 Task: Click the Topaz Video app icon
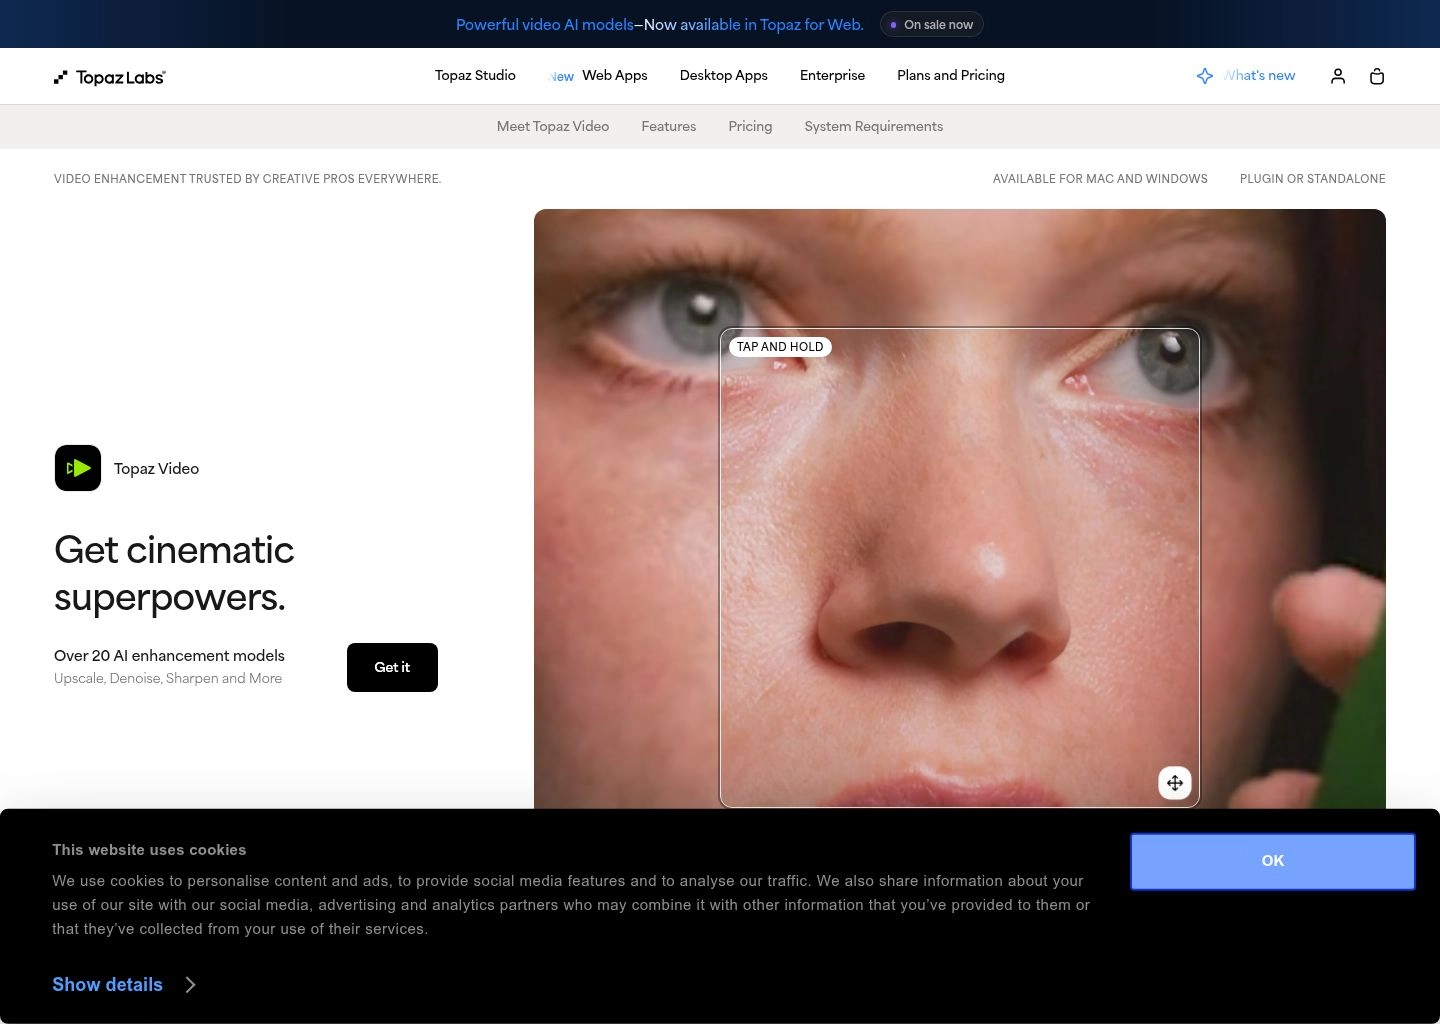78,468
